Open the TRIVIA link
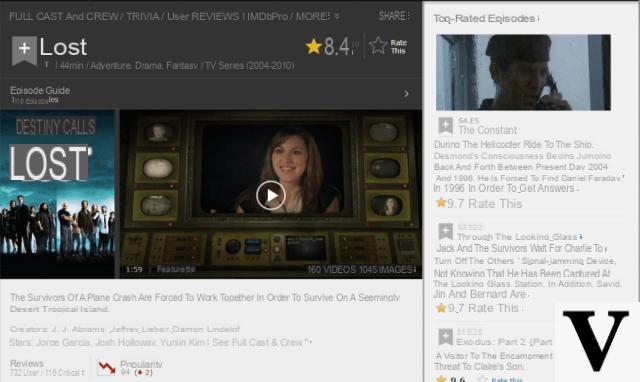This screenshot has height=382, width=640. (142, 16)
